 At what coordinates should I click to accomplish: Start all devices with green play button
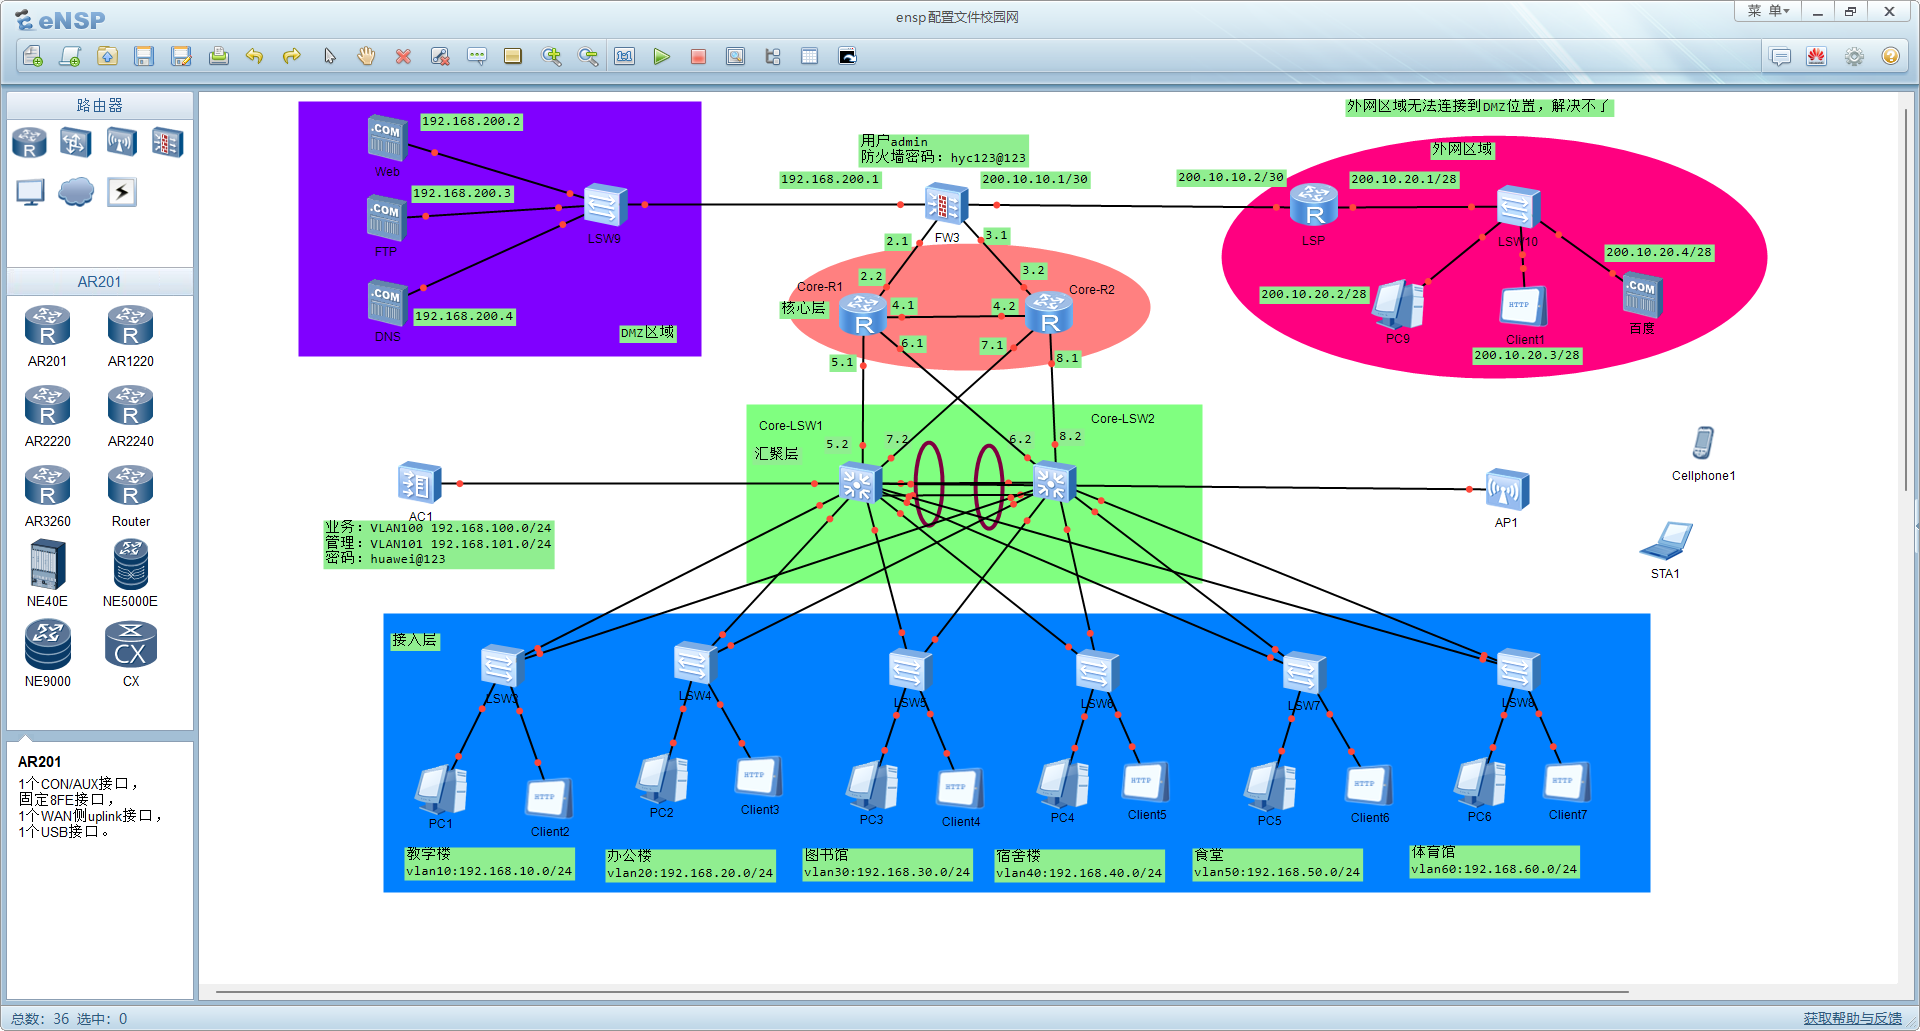point(661,56)
